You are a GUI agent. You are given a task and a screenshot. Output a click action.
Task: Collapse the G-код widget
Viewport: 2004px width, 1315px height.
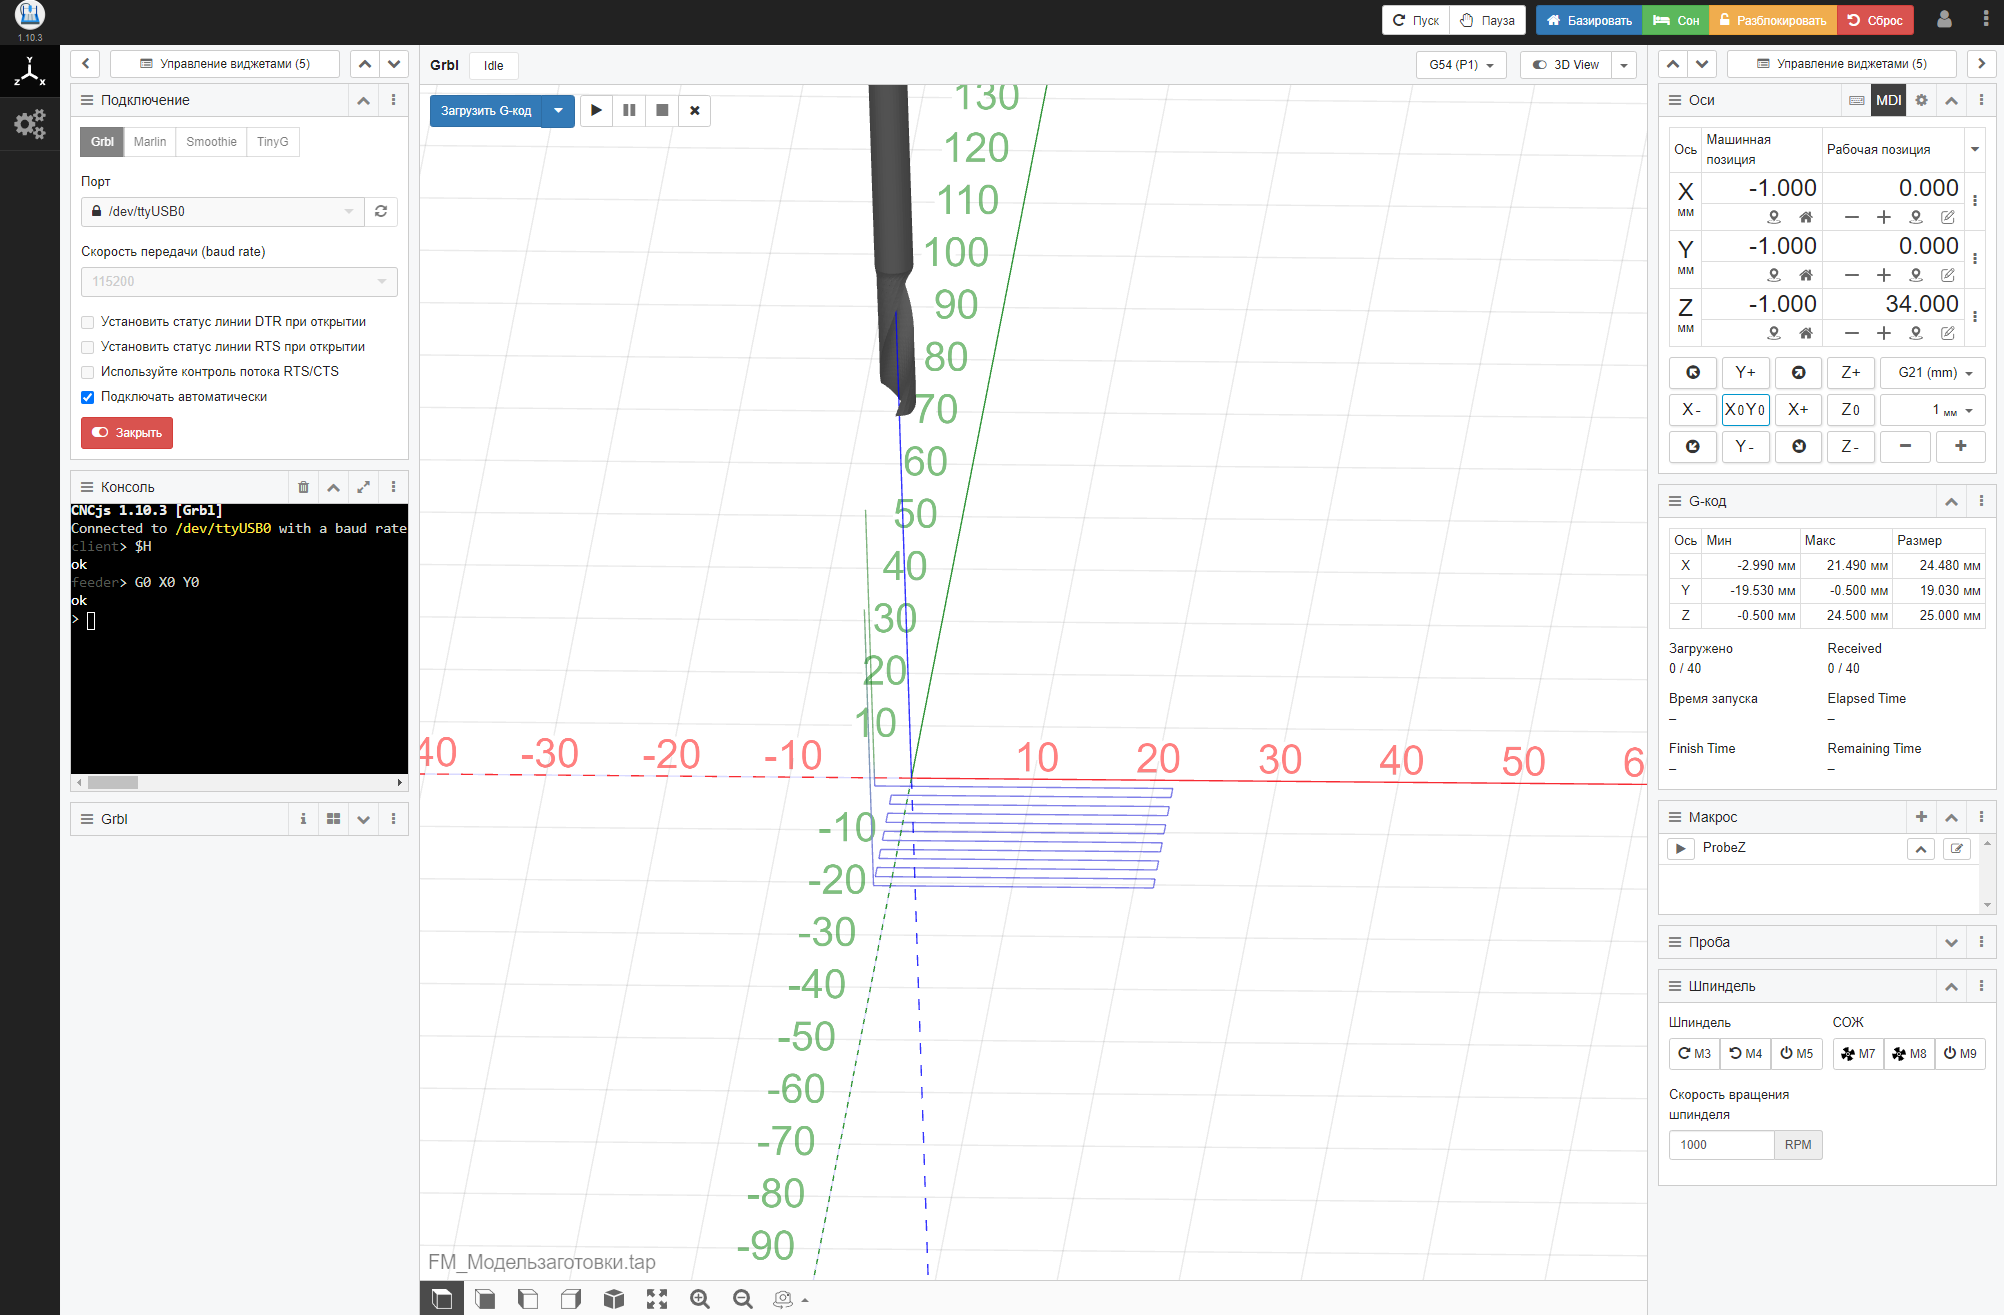pos(1951,501)
